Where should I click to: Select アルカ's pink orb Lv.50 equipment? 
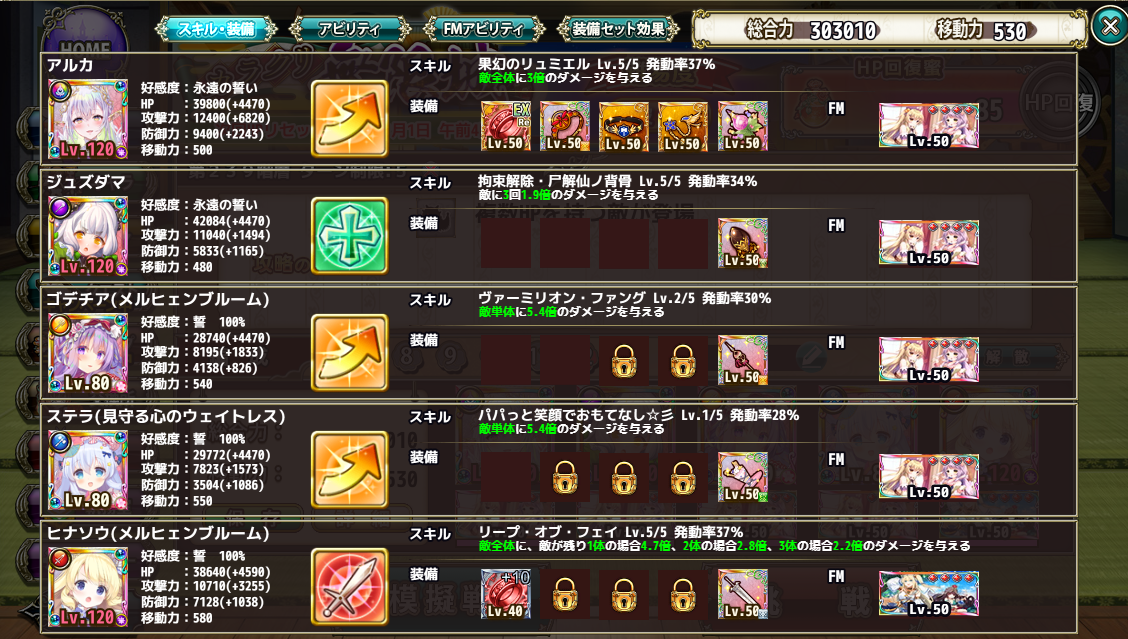(x=743, y=126)
